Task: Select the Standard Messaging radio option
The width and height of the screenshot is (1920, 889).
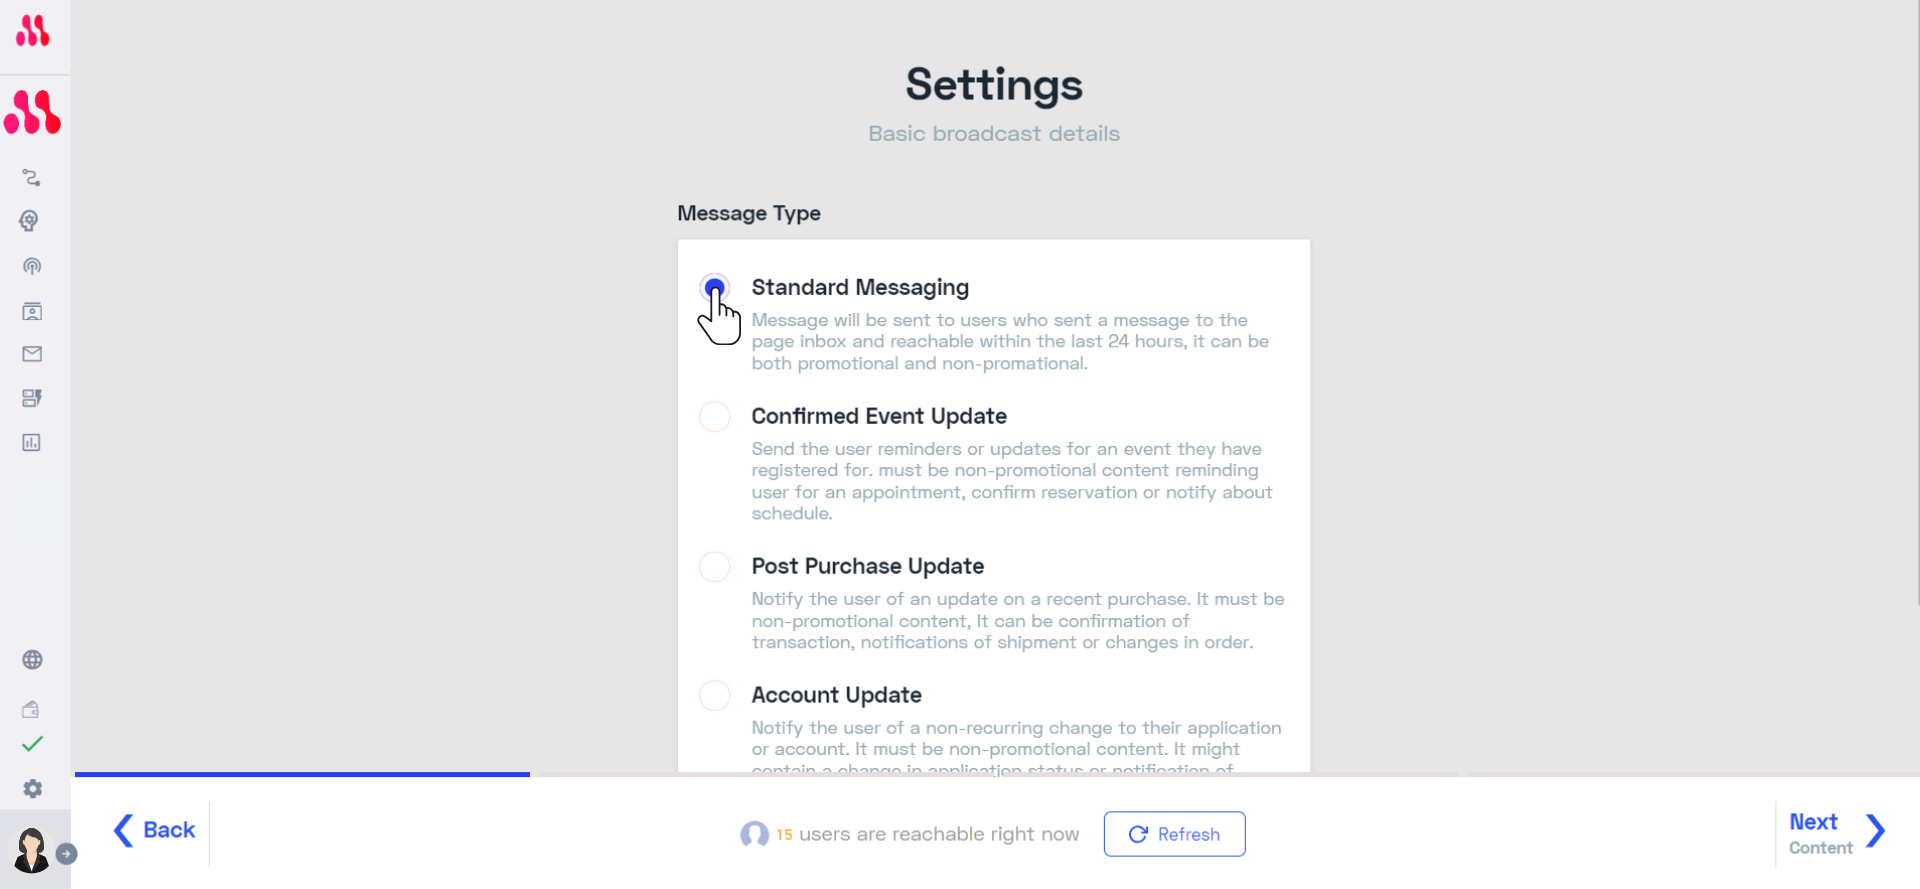Action: click(x=714, y=288)
